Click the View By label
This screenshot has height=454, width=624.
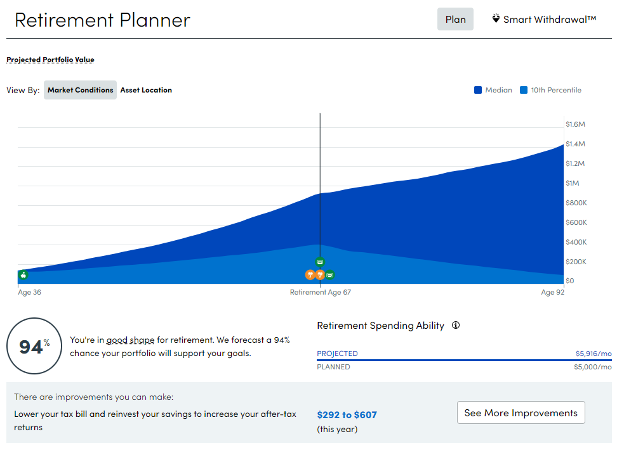pos(23,90)
